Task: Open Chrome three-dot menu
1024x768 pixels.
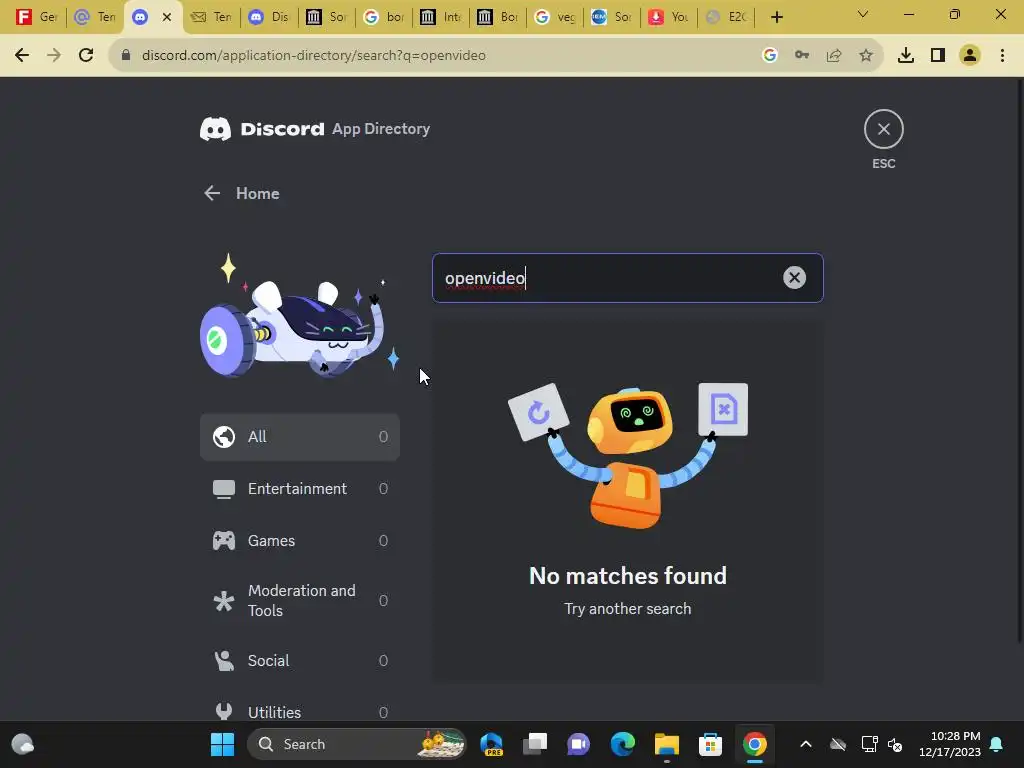Action: (1002, 56)
